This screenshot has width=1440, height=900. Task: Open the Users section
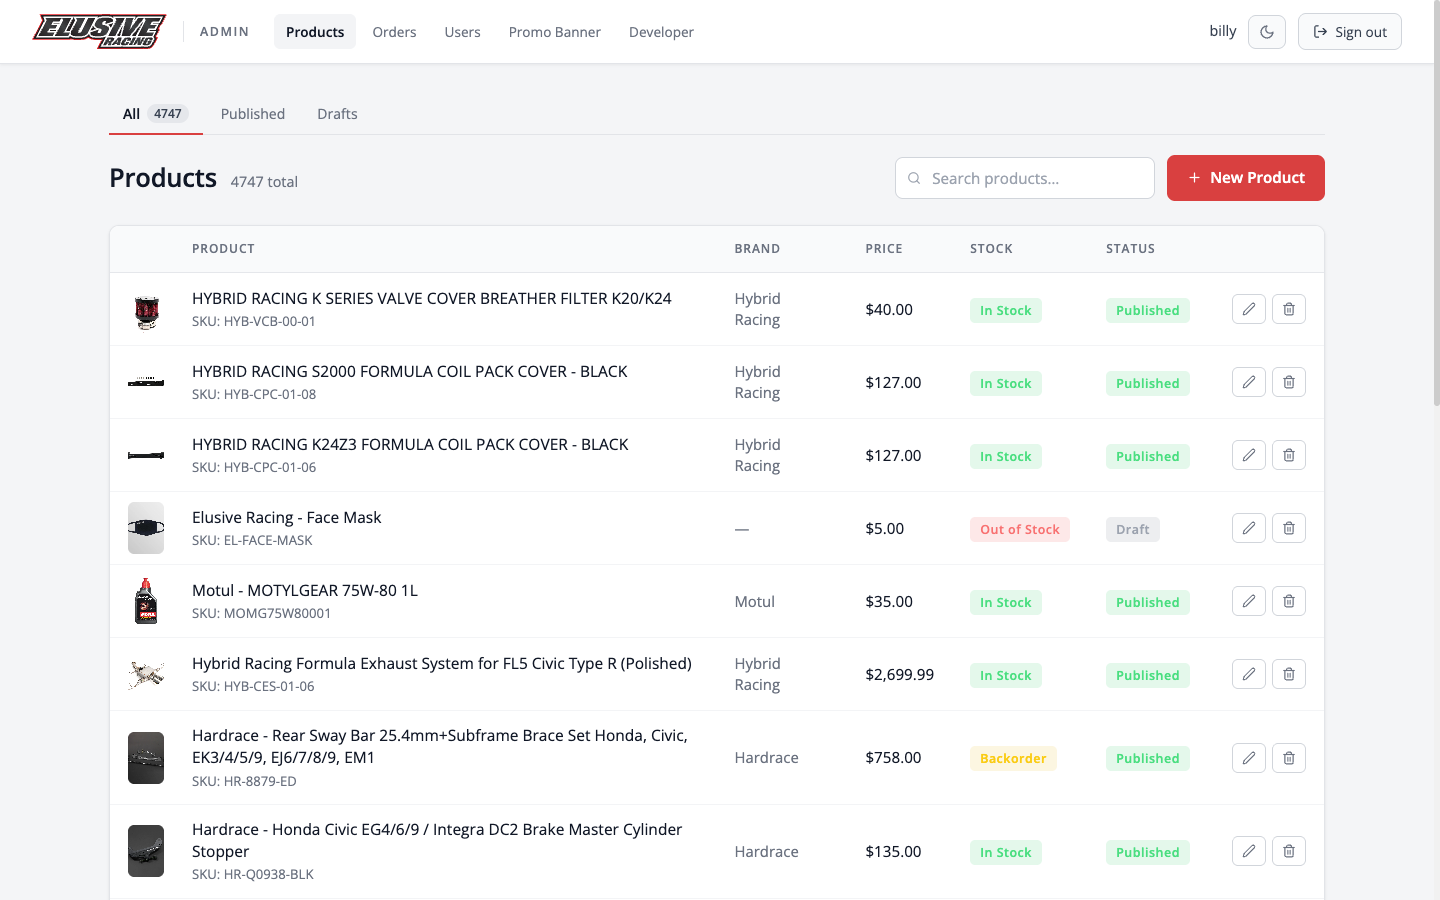point(462,32)
